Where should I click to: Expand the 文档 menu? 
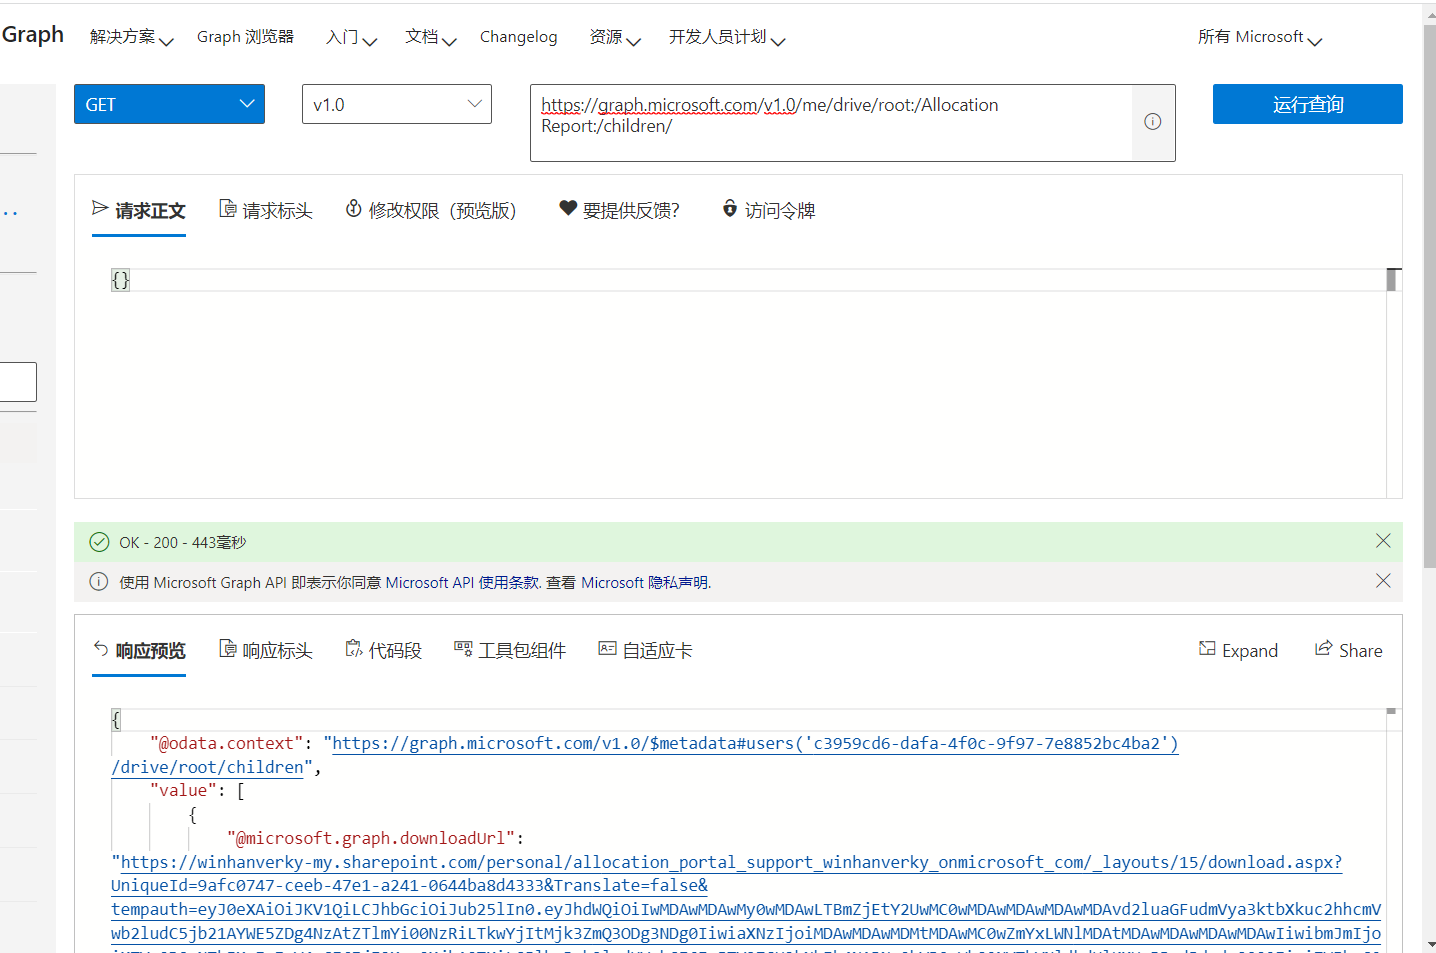pos(430,37)
